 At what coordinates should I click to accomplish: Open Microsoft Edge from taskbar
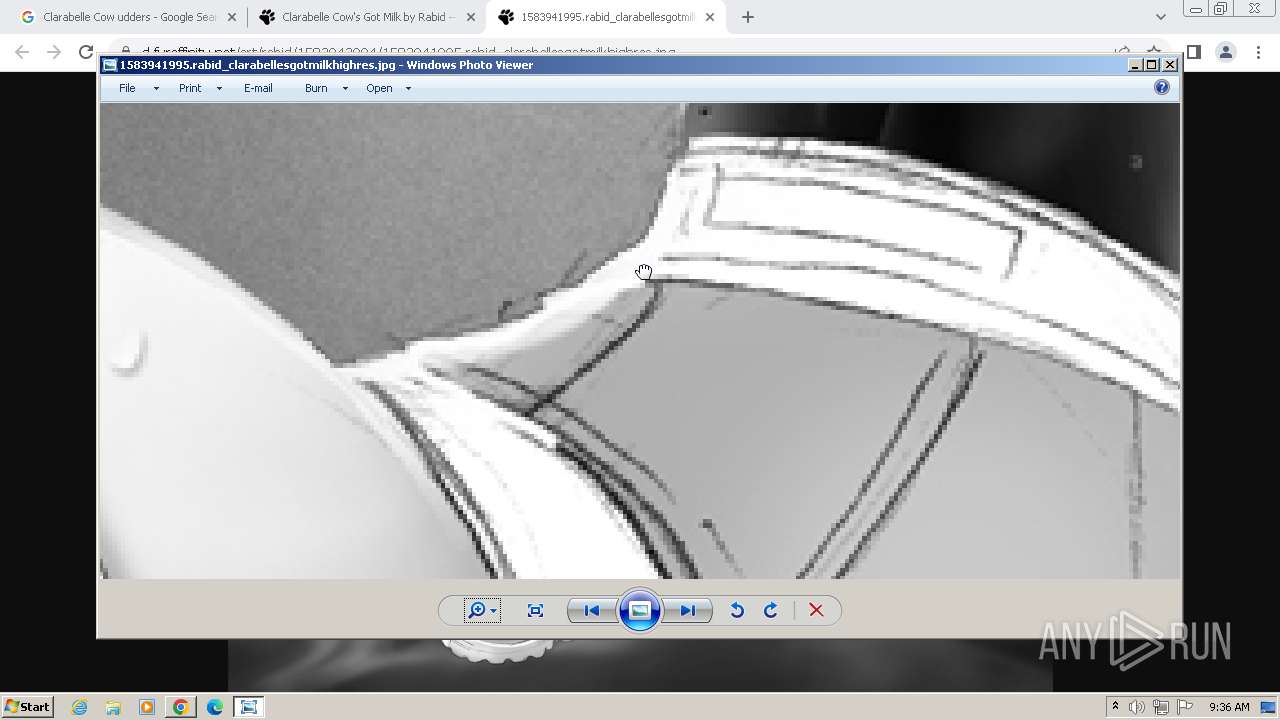pyautogui.click(x=215, y=707)
